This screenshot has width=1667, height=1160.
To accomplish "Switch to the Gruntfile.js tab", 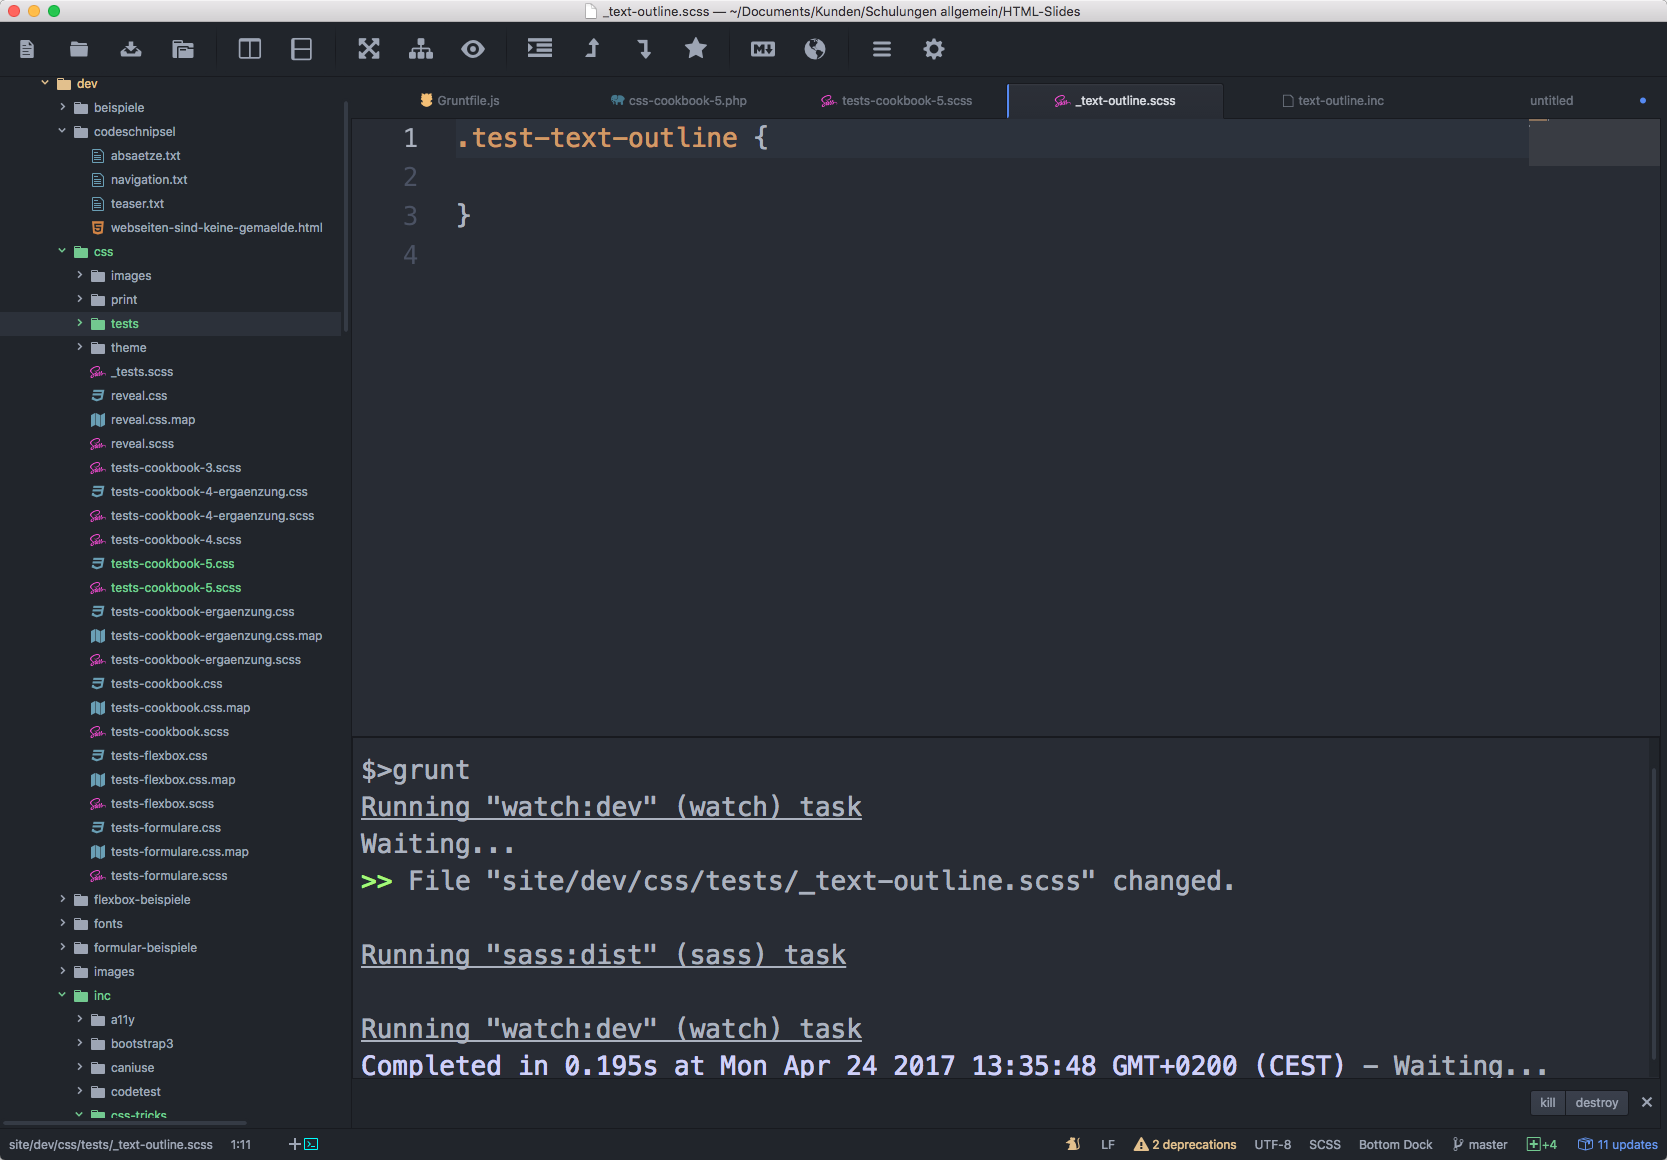I will tap(467, 101).
